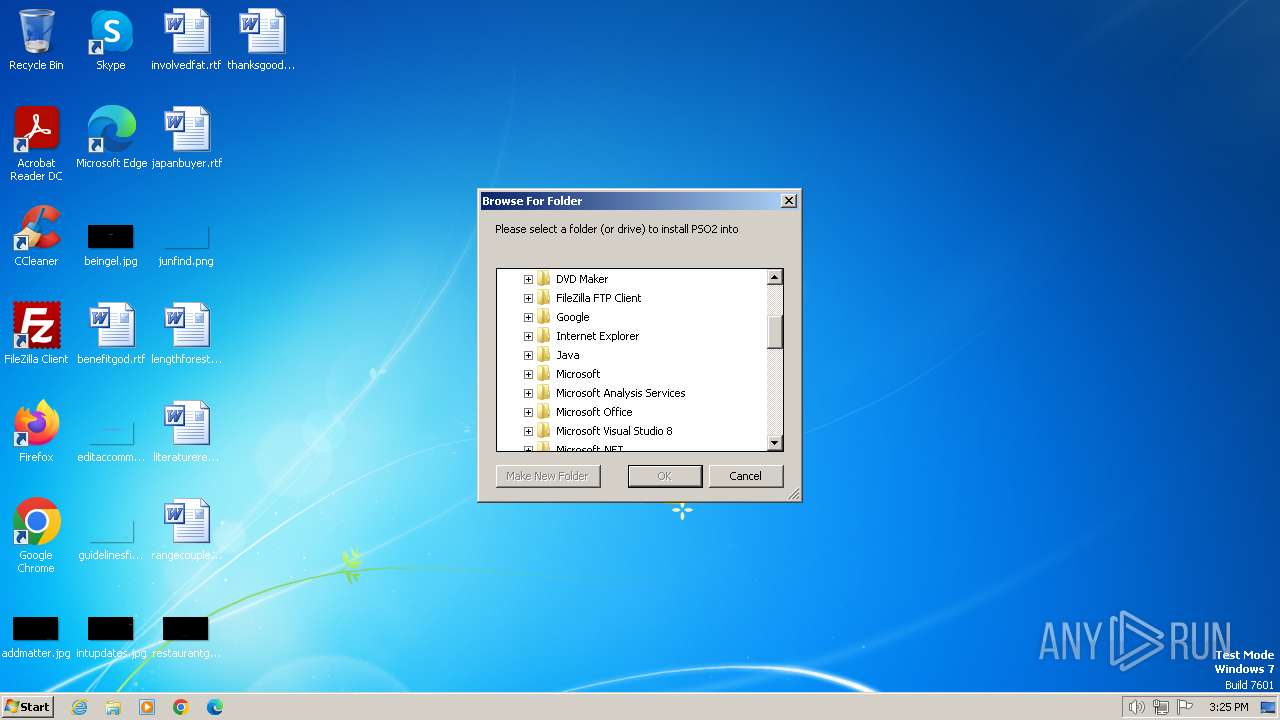Select the Microsoft Office folder
The width and height of the screenshot is (1280, 720).
tap(594, 412)
